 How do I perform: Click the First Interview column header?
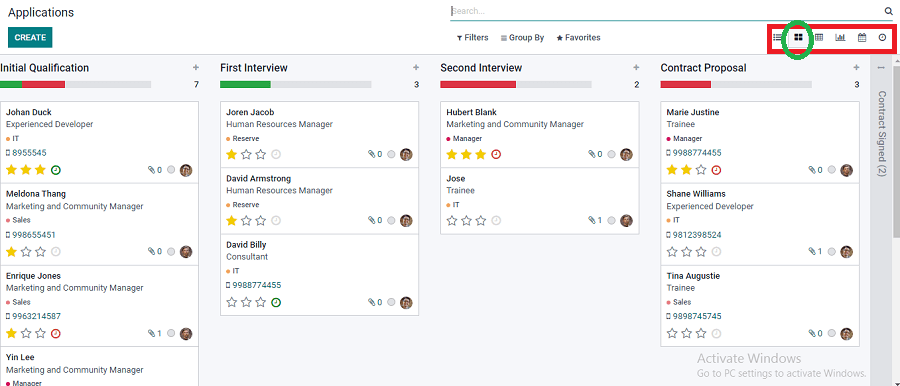(254, 68)
